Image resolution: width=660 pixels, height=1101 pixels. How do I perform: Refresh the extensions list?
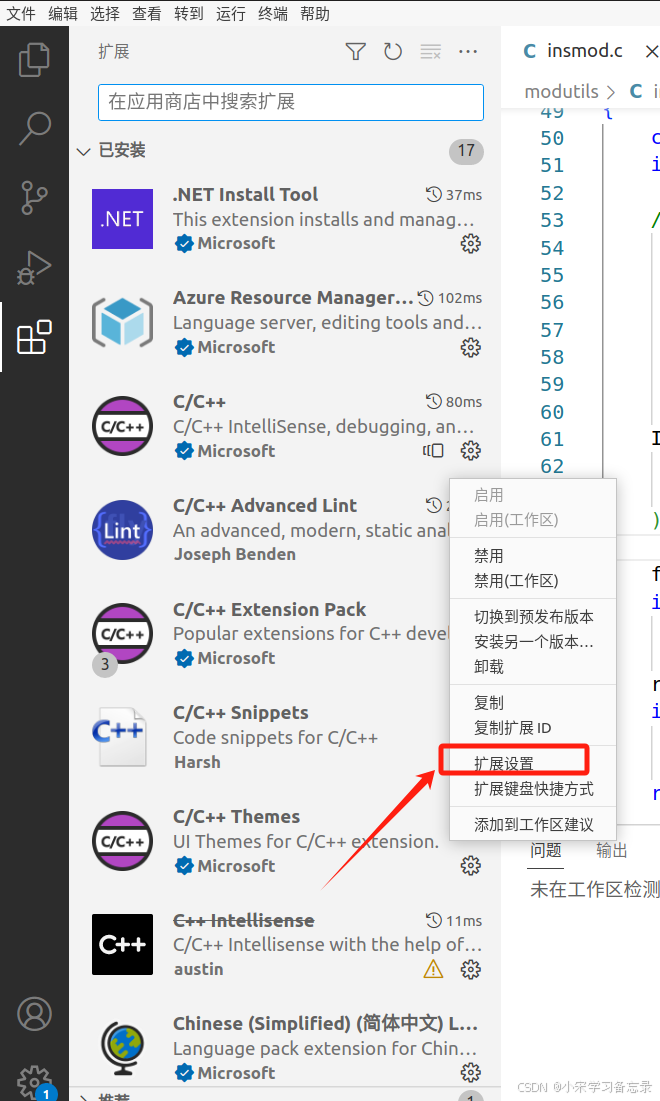point(392,51)
